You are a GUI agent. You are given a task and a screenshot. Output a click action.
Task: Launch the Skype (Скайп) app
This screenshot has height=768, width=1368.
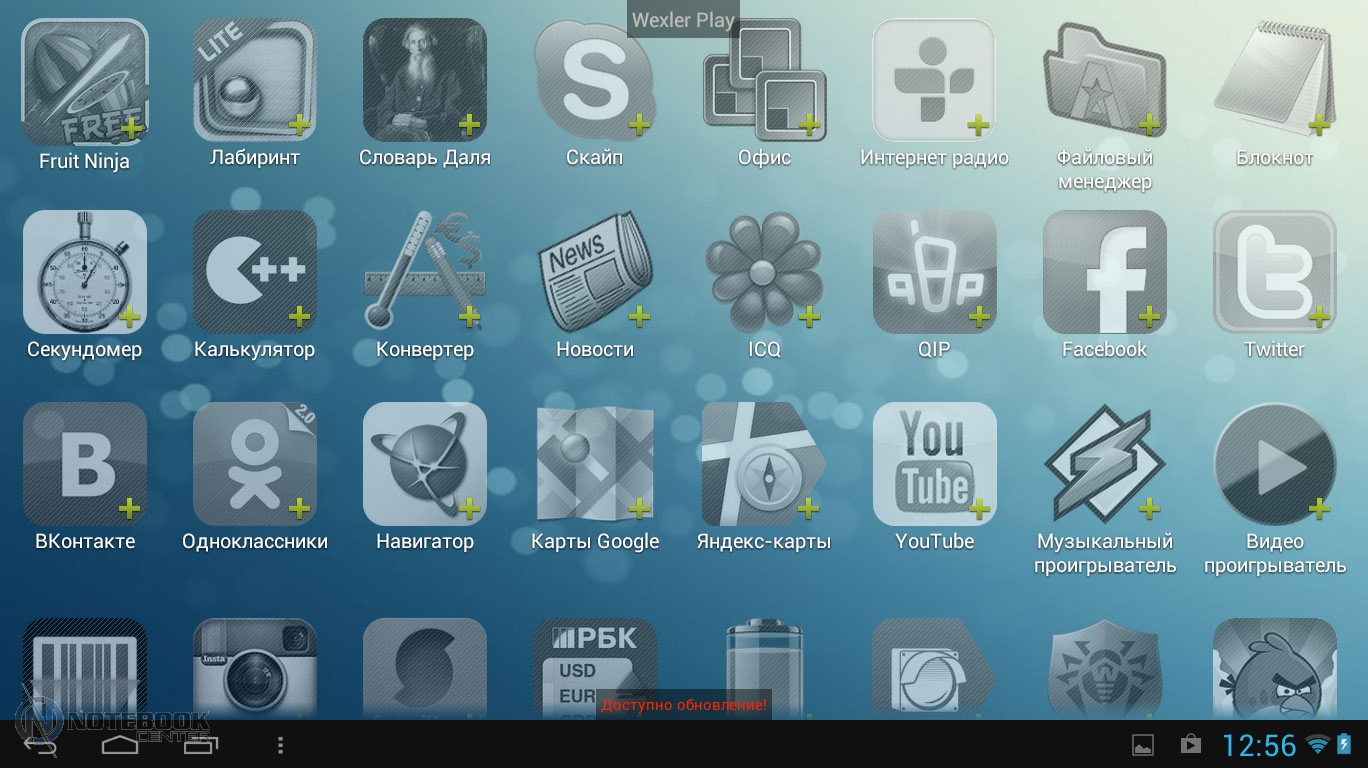click(x=594, y=82)
